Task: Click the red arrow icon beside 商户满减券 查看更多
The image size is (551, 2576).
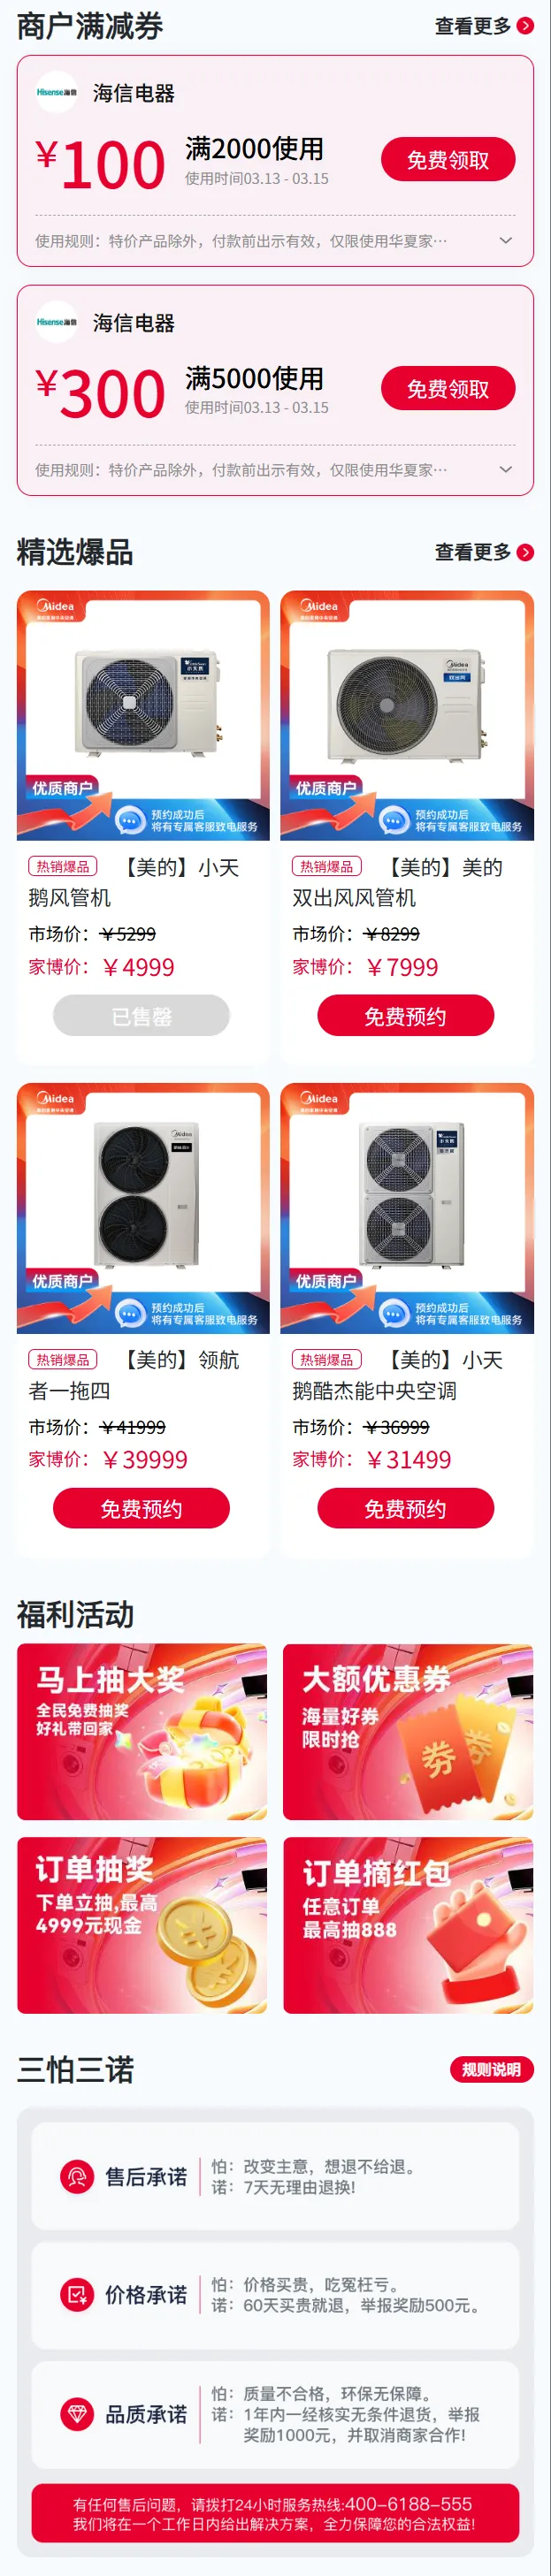Action: (525, 26)
